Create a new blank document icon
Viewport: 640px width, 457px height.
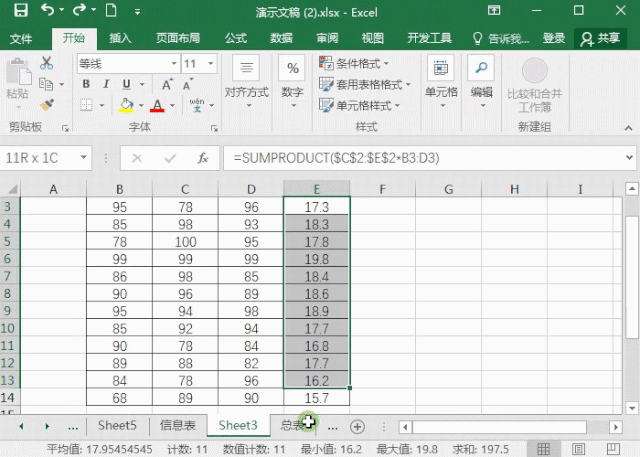coord(111,10)
